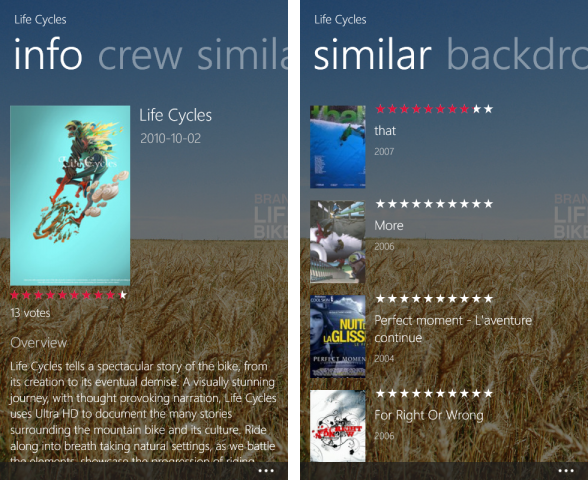Viewport: 588px width, 480px height.
Task: Click the Life Cycles red star rating
Action: coord(69,295)
